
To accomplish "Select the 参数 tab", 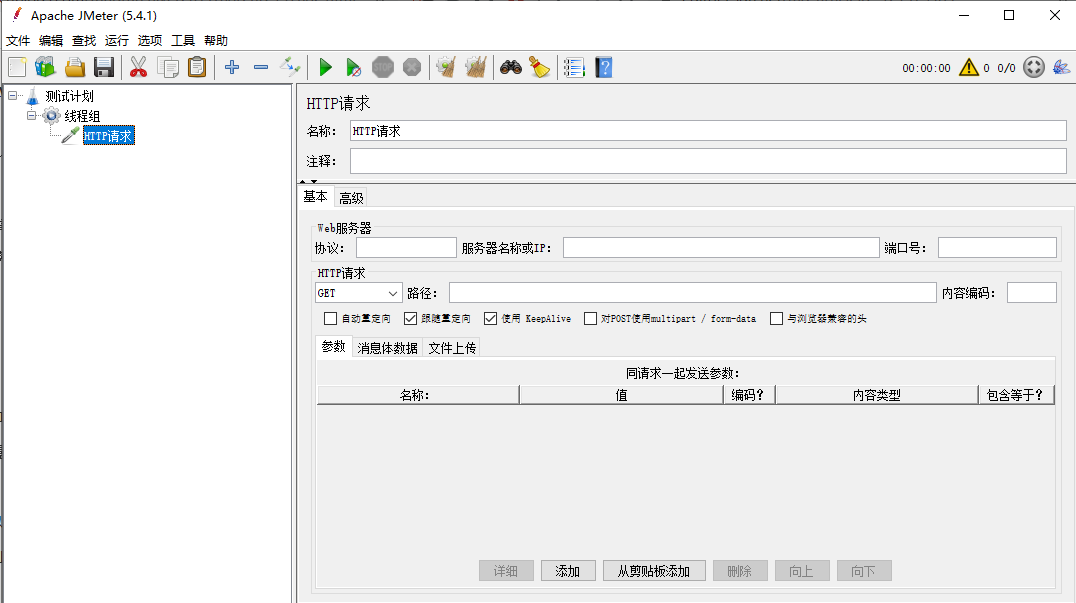I will [334, 347].
